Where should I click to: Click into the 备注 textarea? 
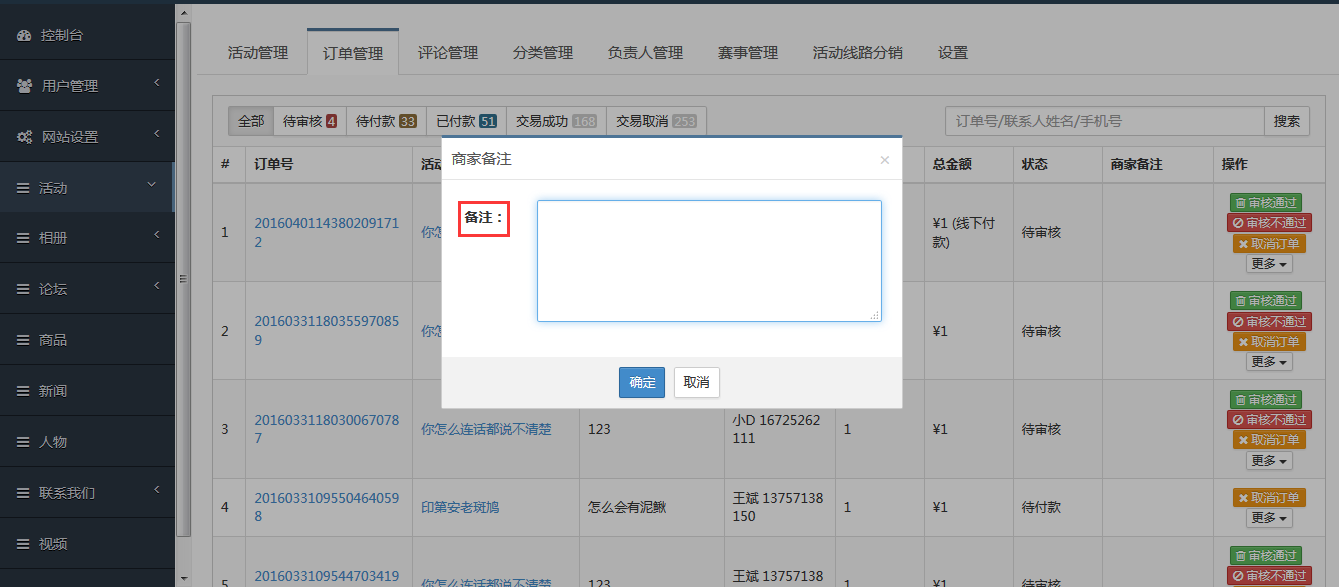tap(709, 261)
